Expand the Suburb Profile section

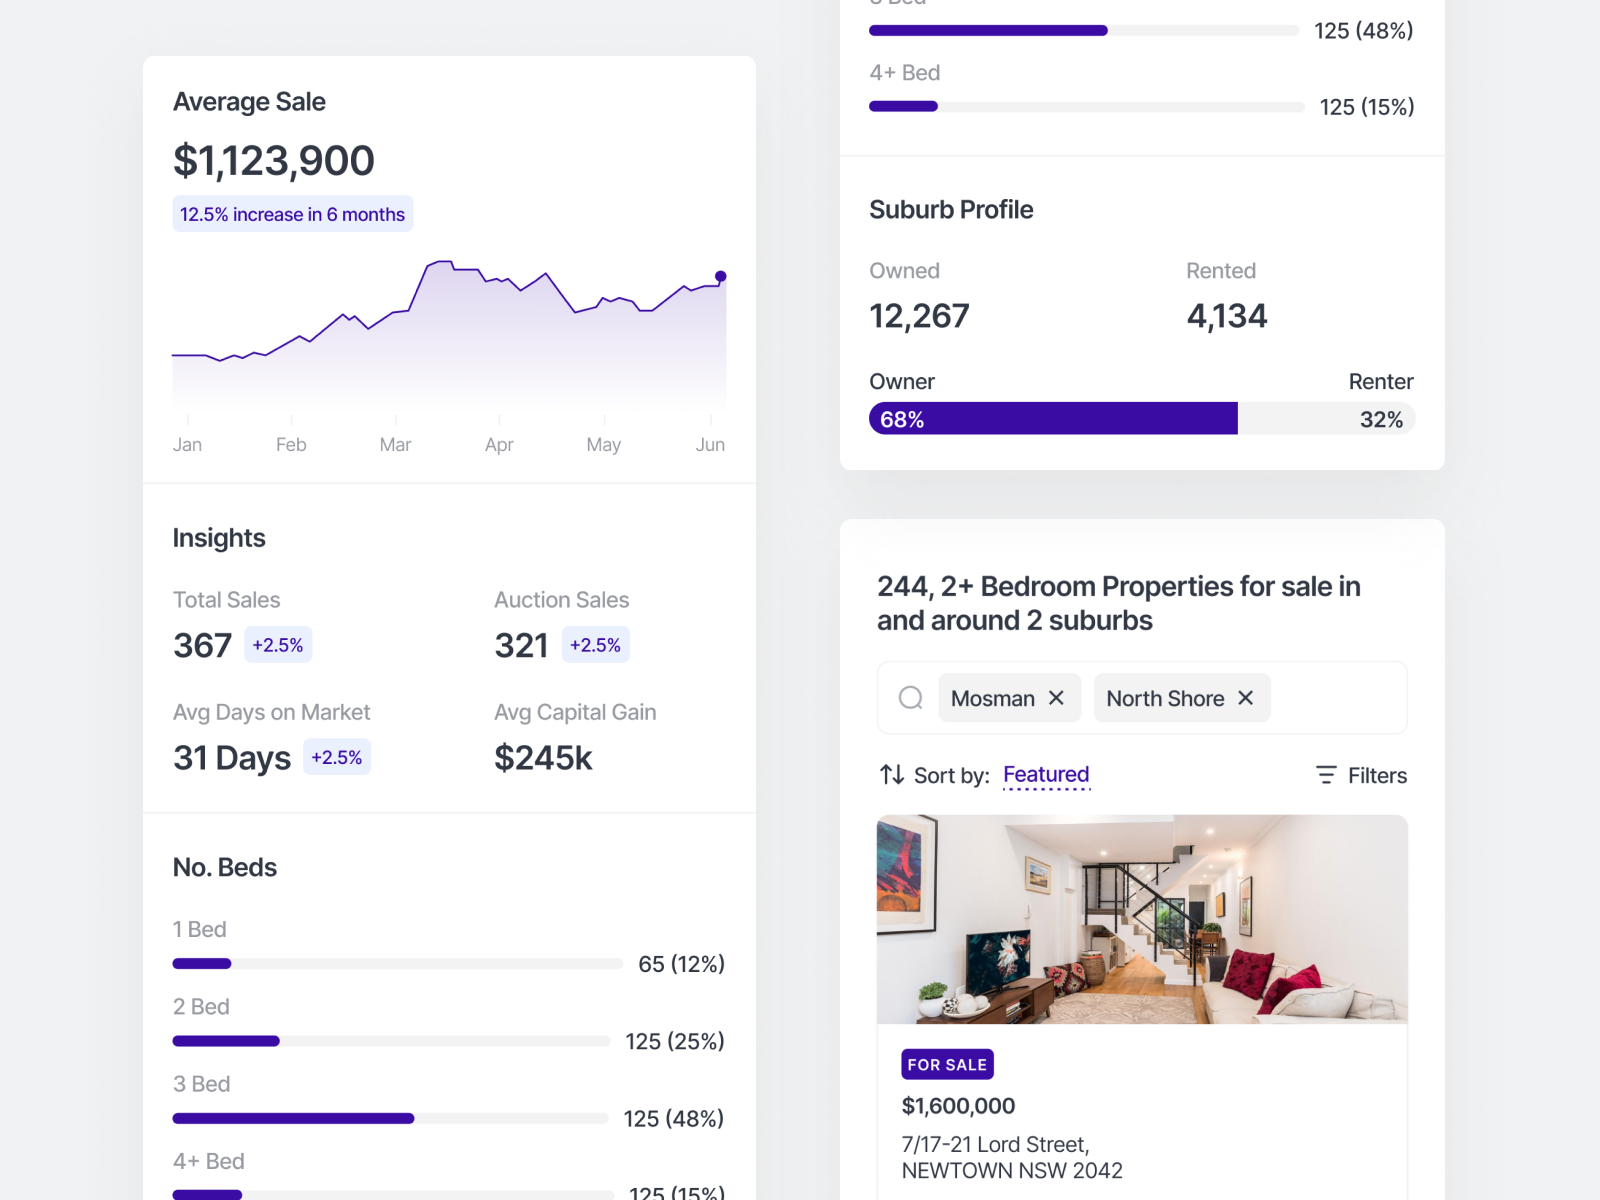point(951,210)
